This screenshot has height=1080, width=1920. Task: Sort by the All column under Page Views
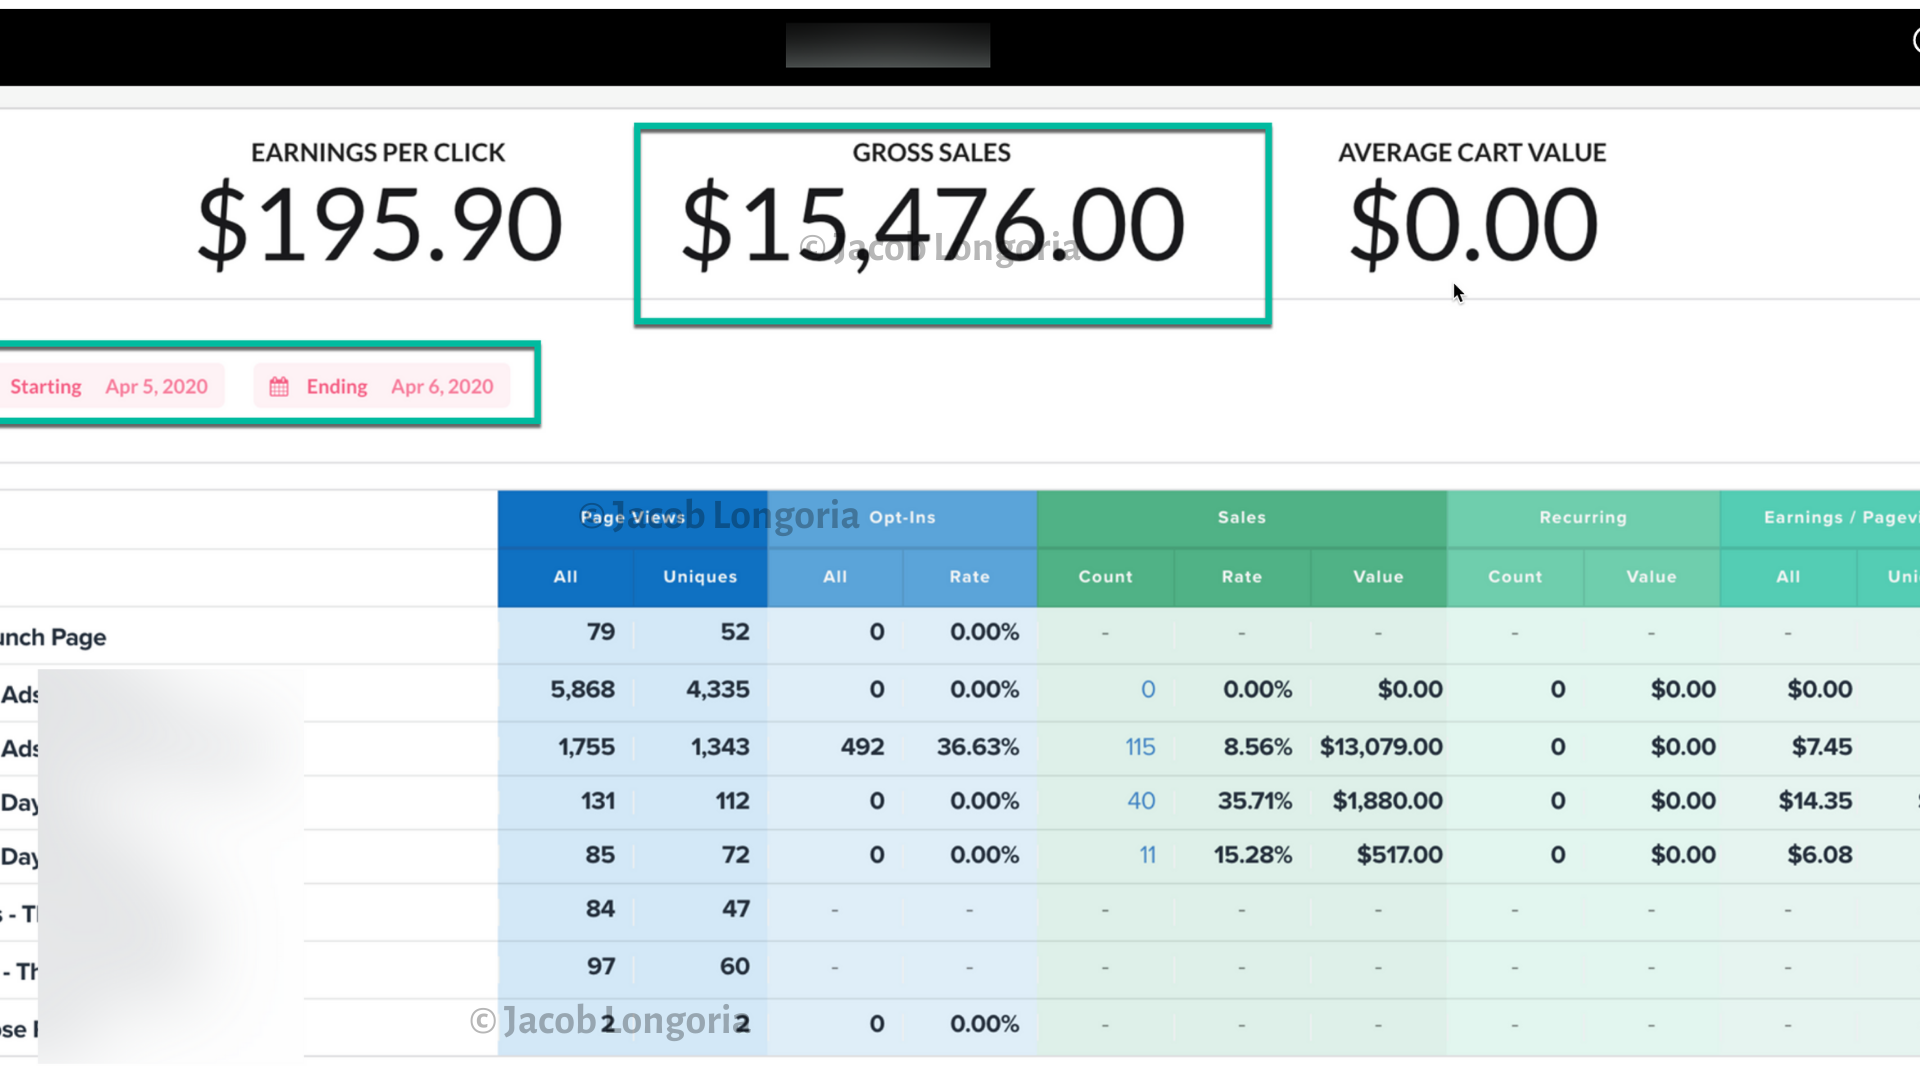pyautogui.click(x=564, y=577)
